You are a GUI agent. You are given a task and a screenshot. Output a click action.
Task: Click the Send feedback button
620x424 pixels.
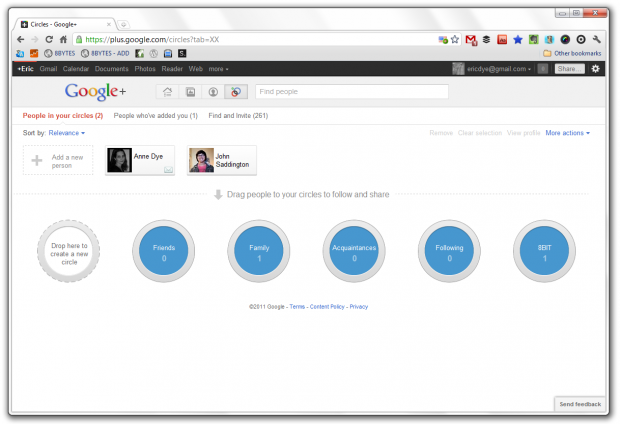(580, 404)
